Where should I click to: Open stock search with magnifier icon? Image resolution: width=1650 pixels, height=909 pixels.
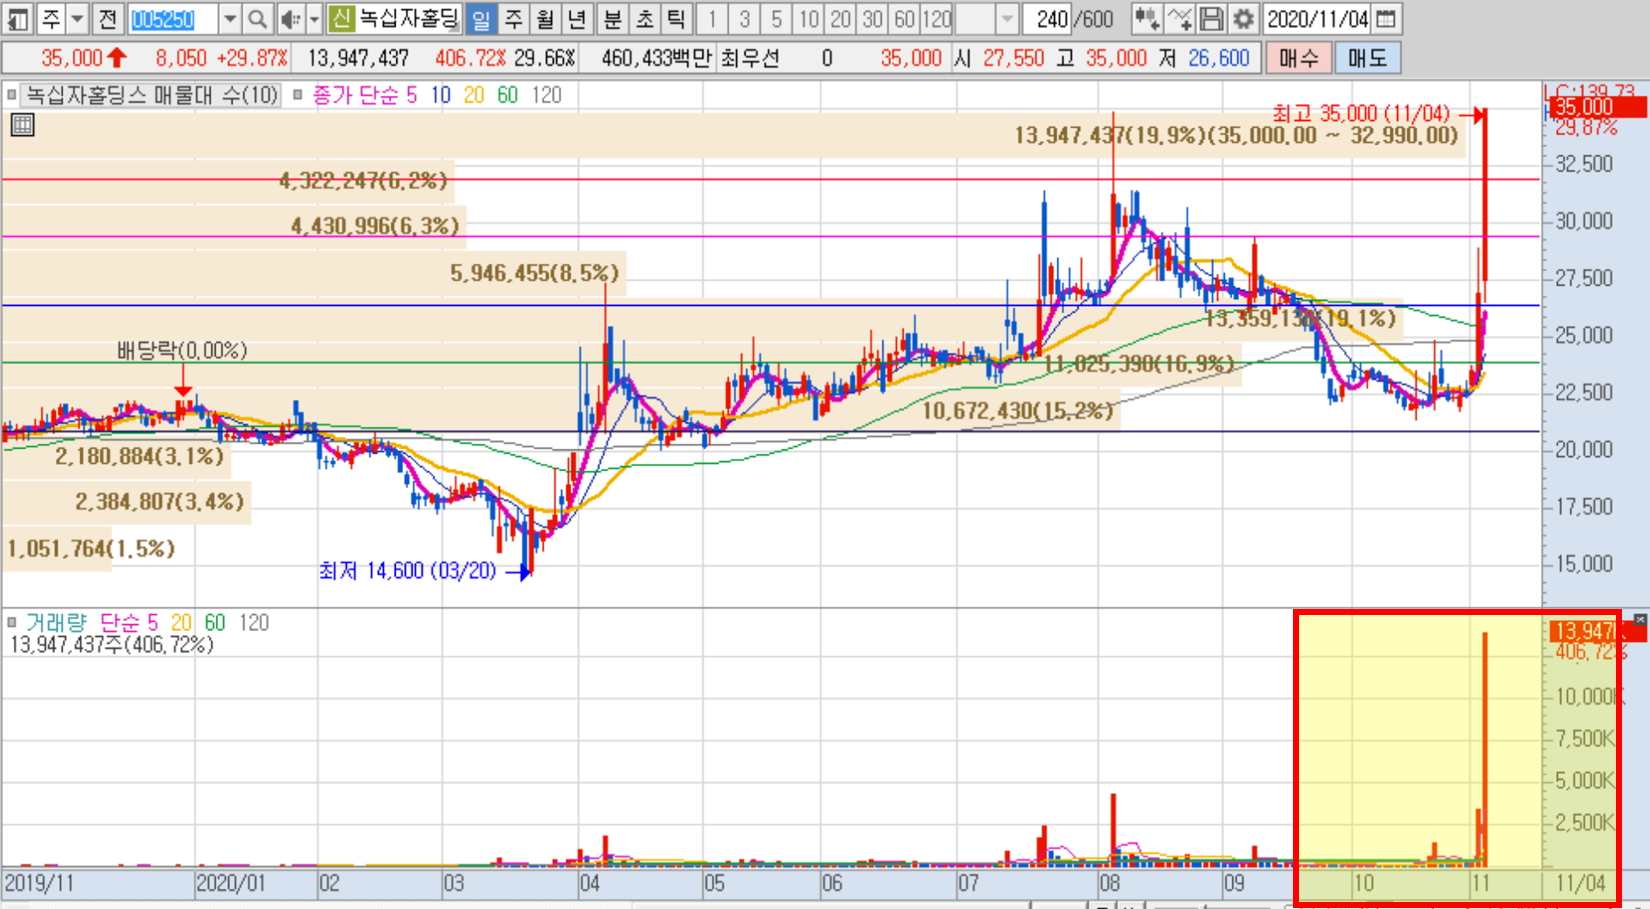pyautogui.click(x=257, y=18)
